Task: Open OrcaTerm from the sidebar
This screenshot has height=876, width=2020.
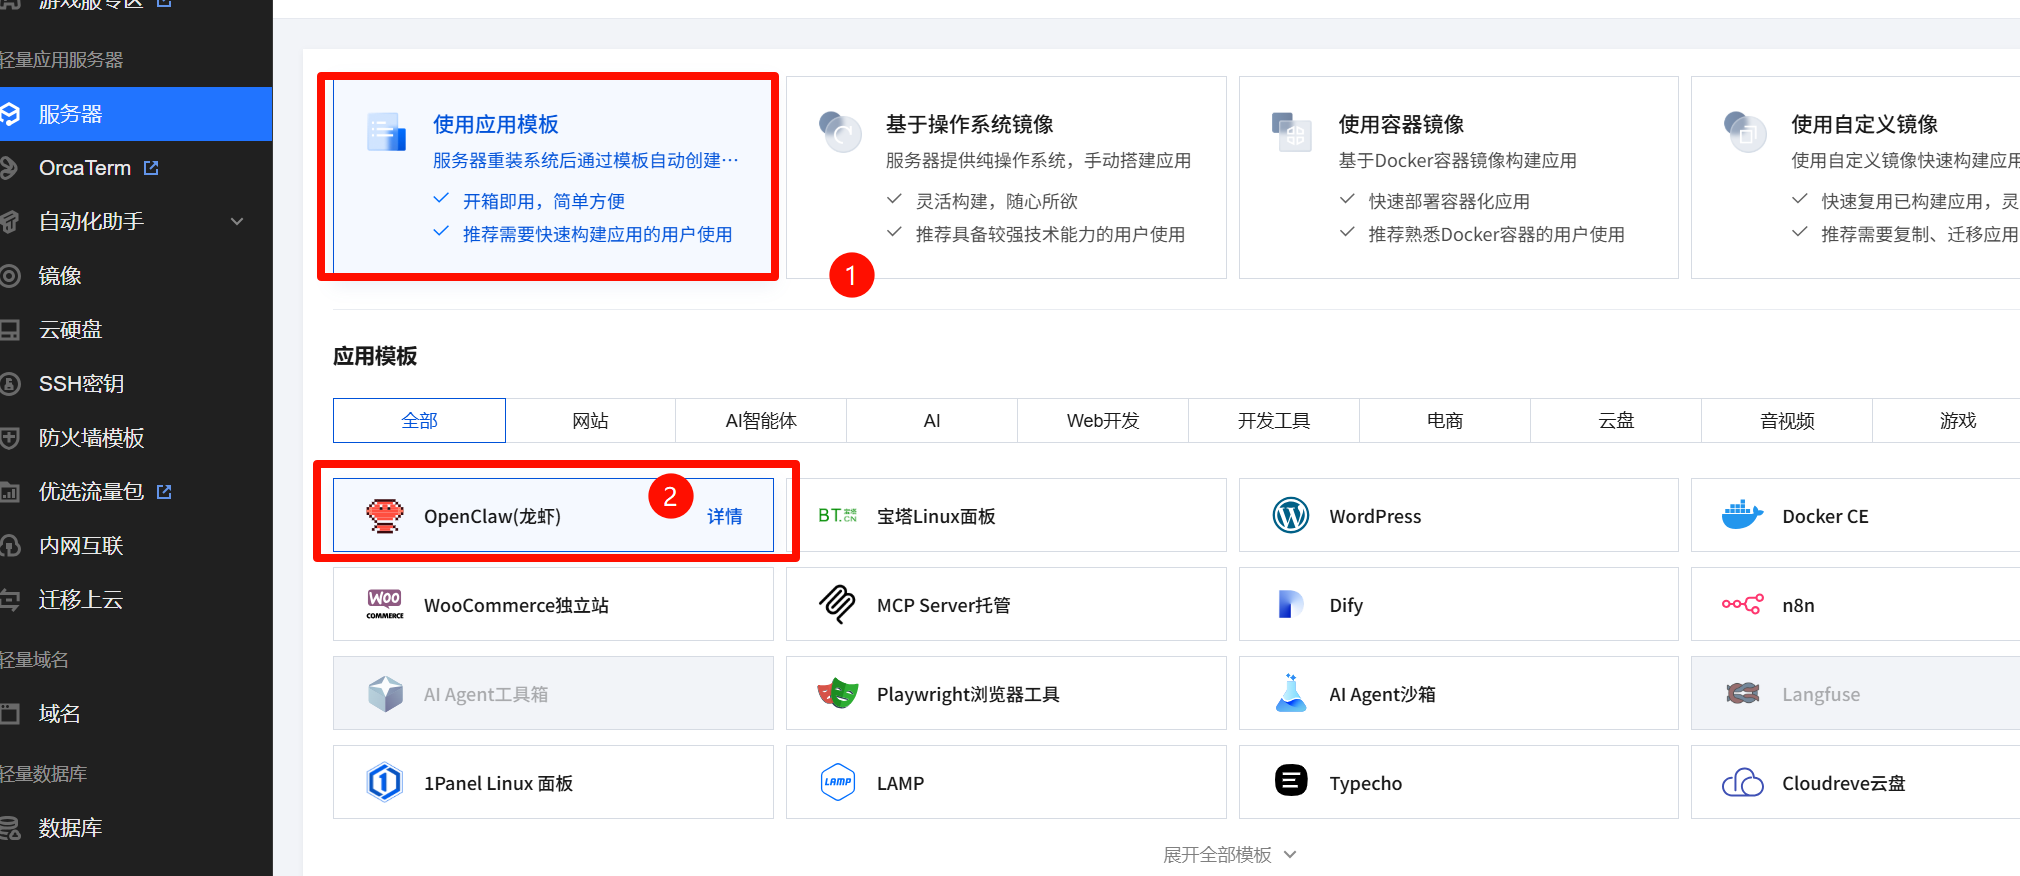Action: 86,168
